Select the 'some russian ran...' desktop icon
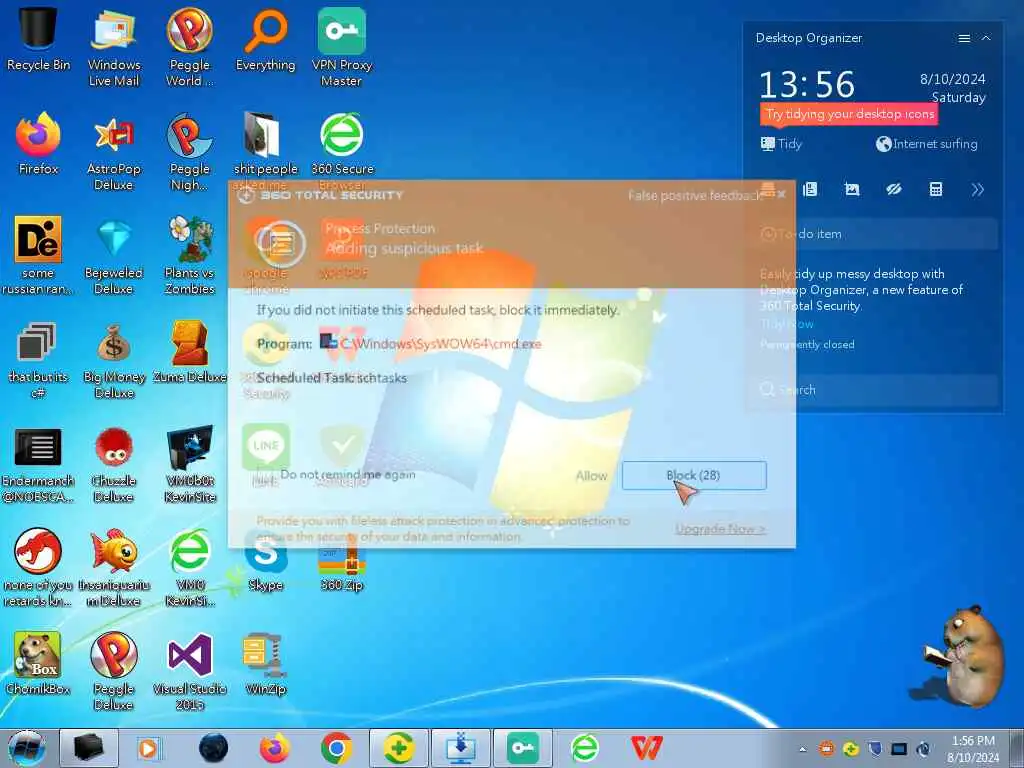This screenshot has height=768, width=1024. pyautogui.click(x=38, y=256)
